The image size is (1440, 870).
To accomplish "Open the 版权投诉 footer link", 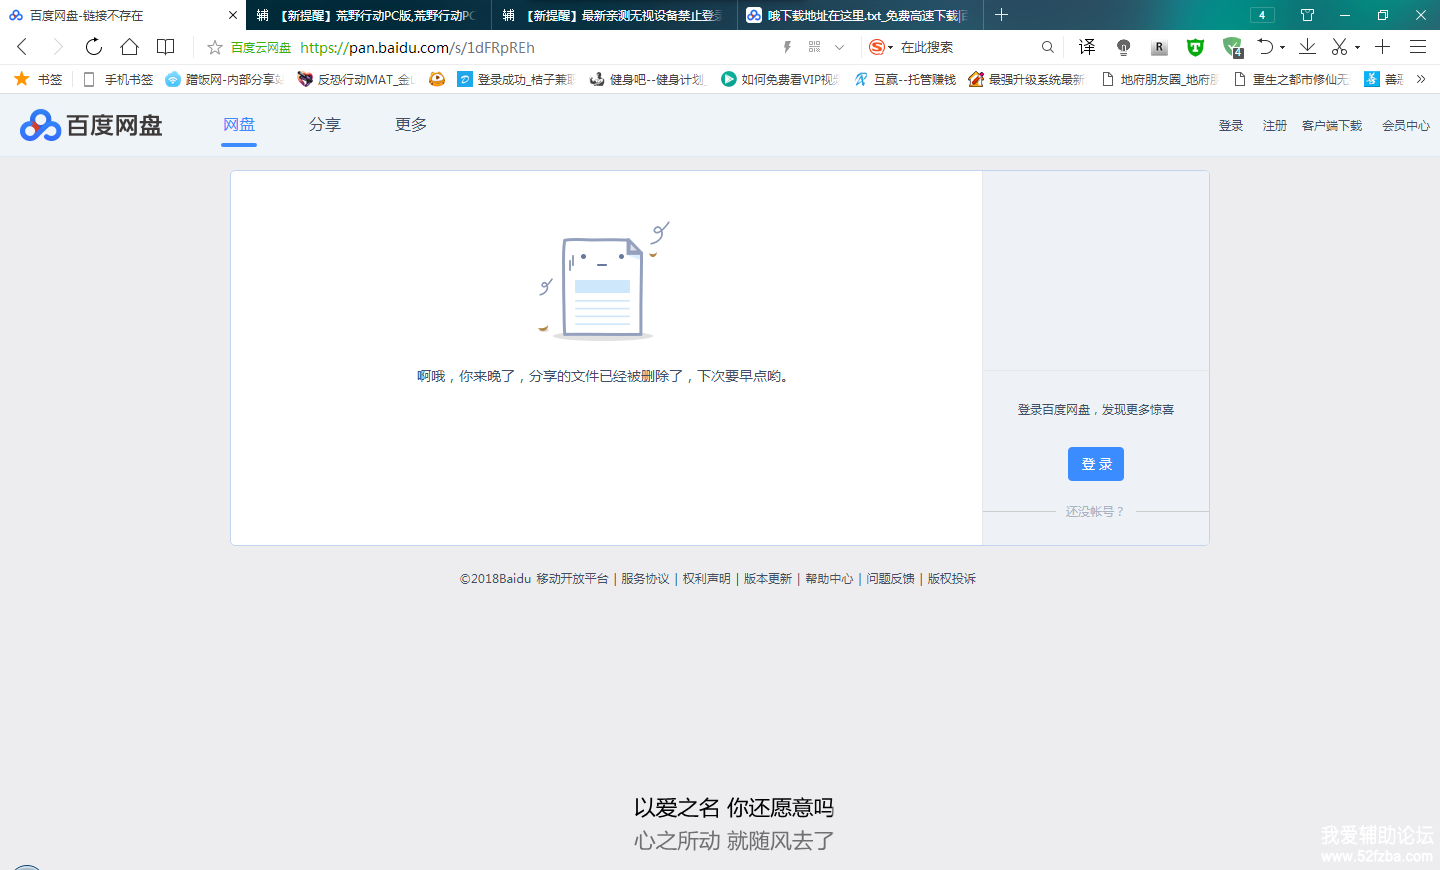I will 952,579.
